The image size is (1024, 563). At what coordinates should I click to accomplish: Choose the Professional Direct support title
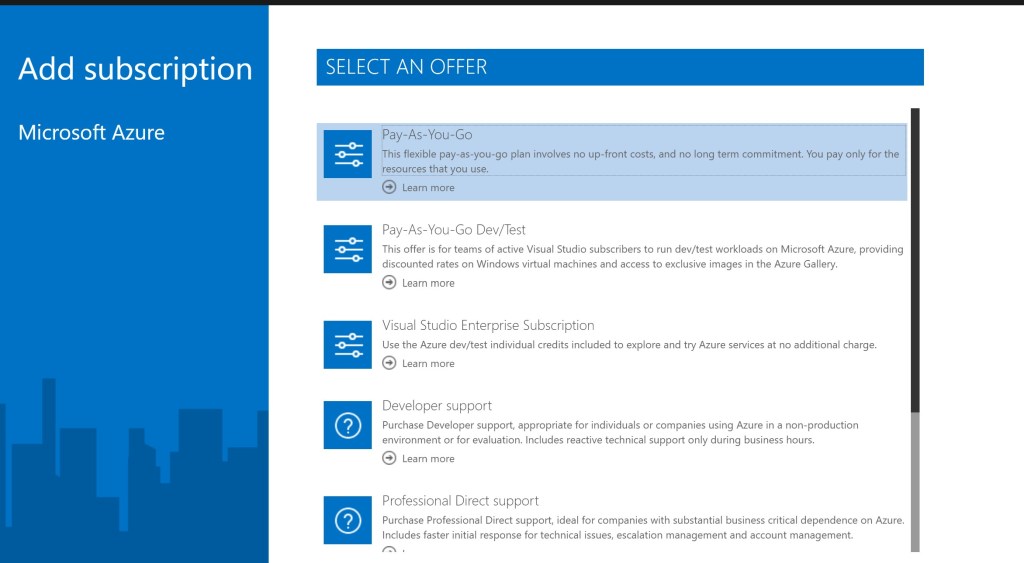460,501
